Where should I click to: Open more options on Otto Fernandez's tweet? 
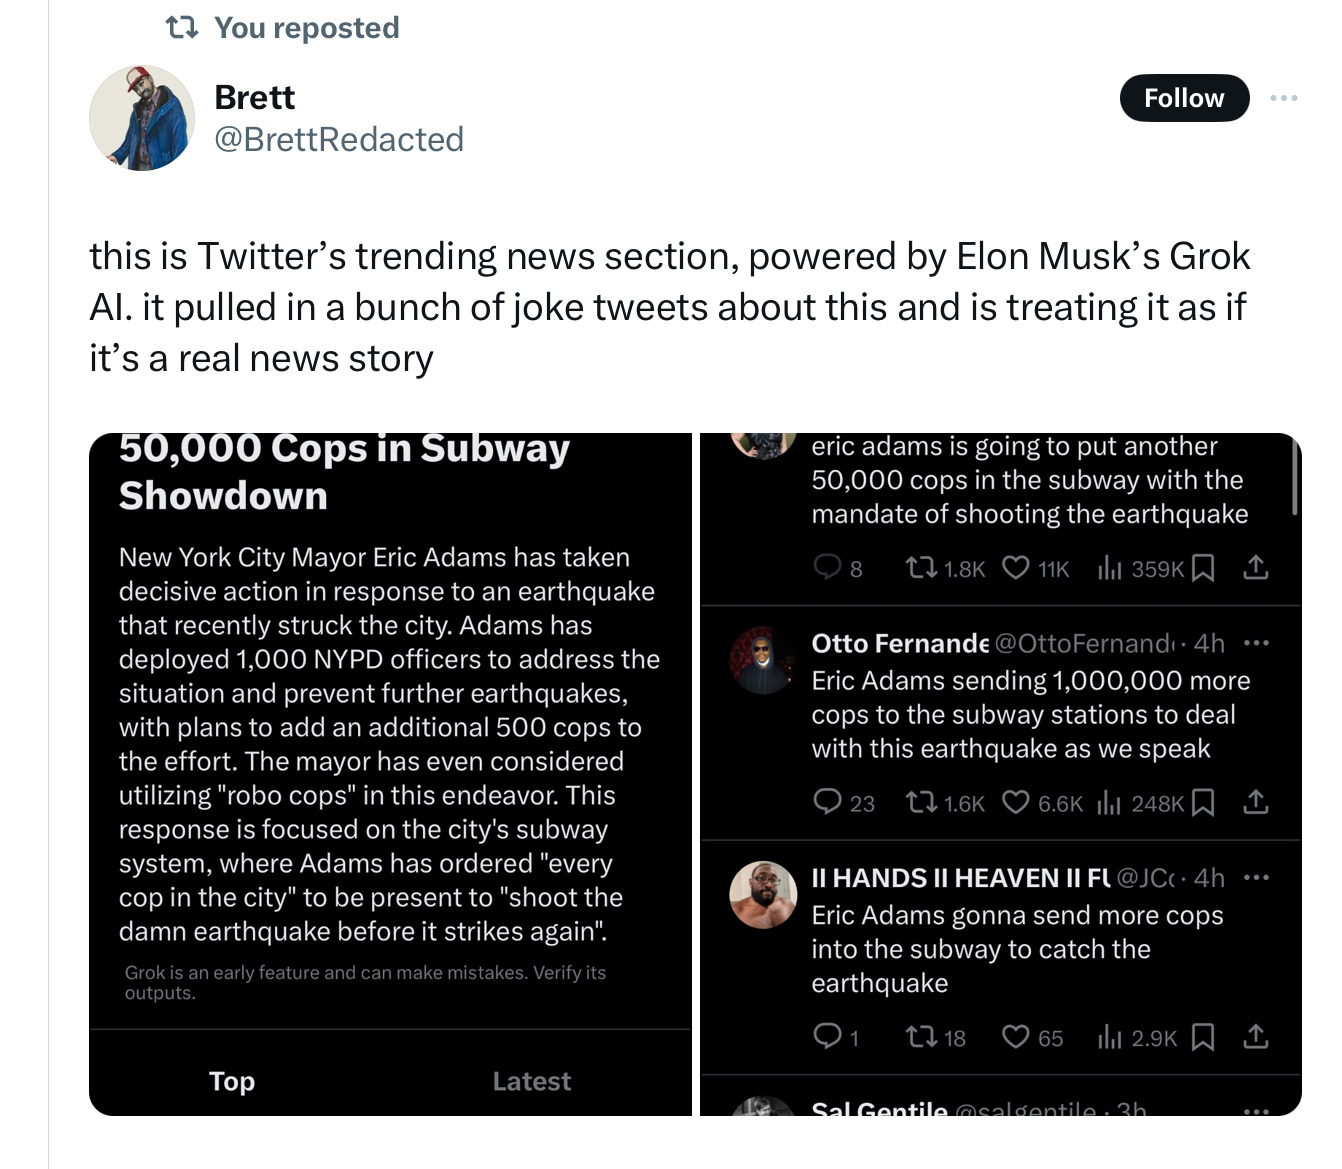(1256, 643)
